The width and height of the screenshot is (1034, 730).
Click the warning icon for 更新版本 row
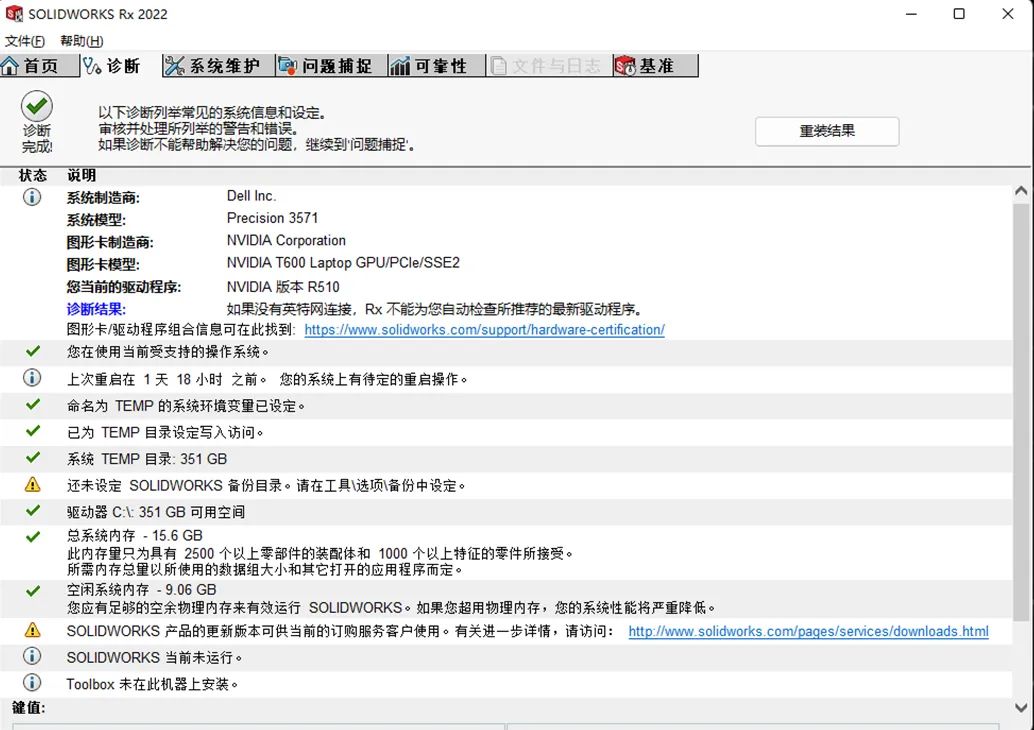click(x=32, y=630)
